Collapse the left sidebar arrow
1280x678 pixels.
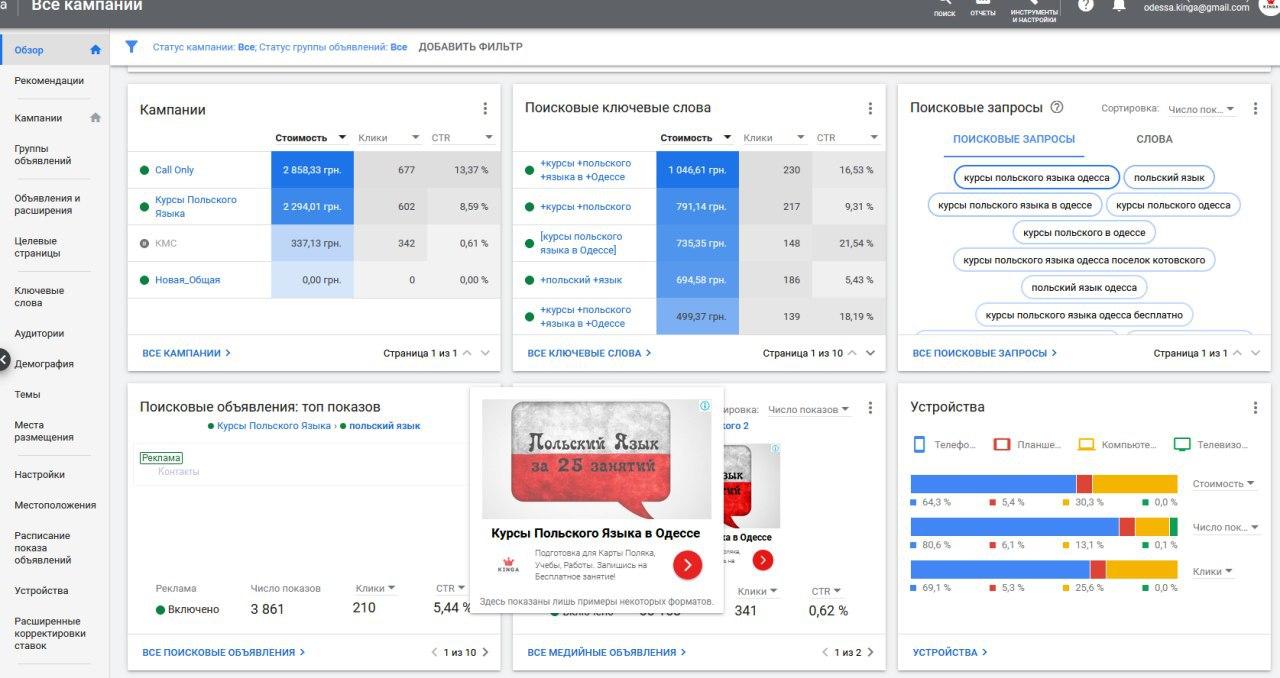4,359
